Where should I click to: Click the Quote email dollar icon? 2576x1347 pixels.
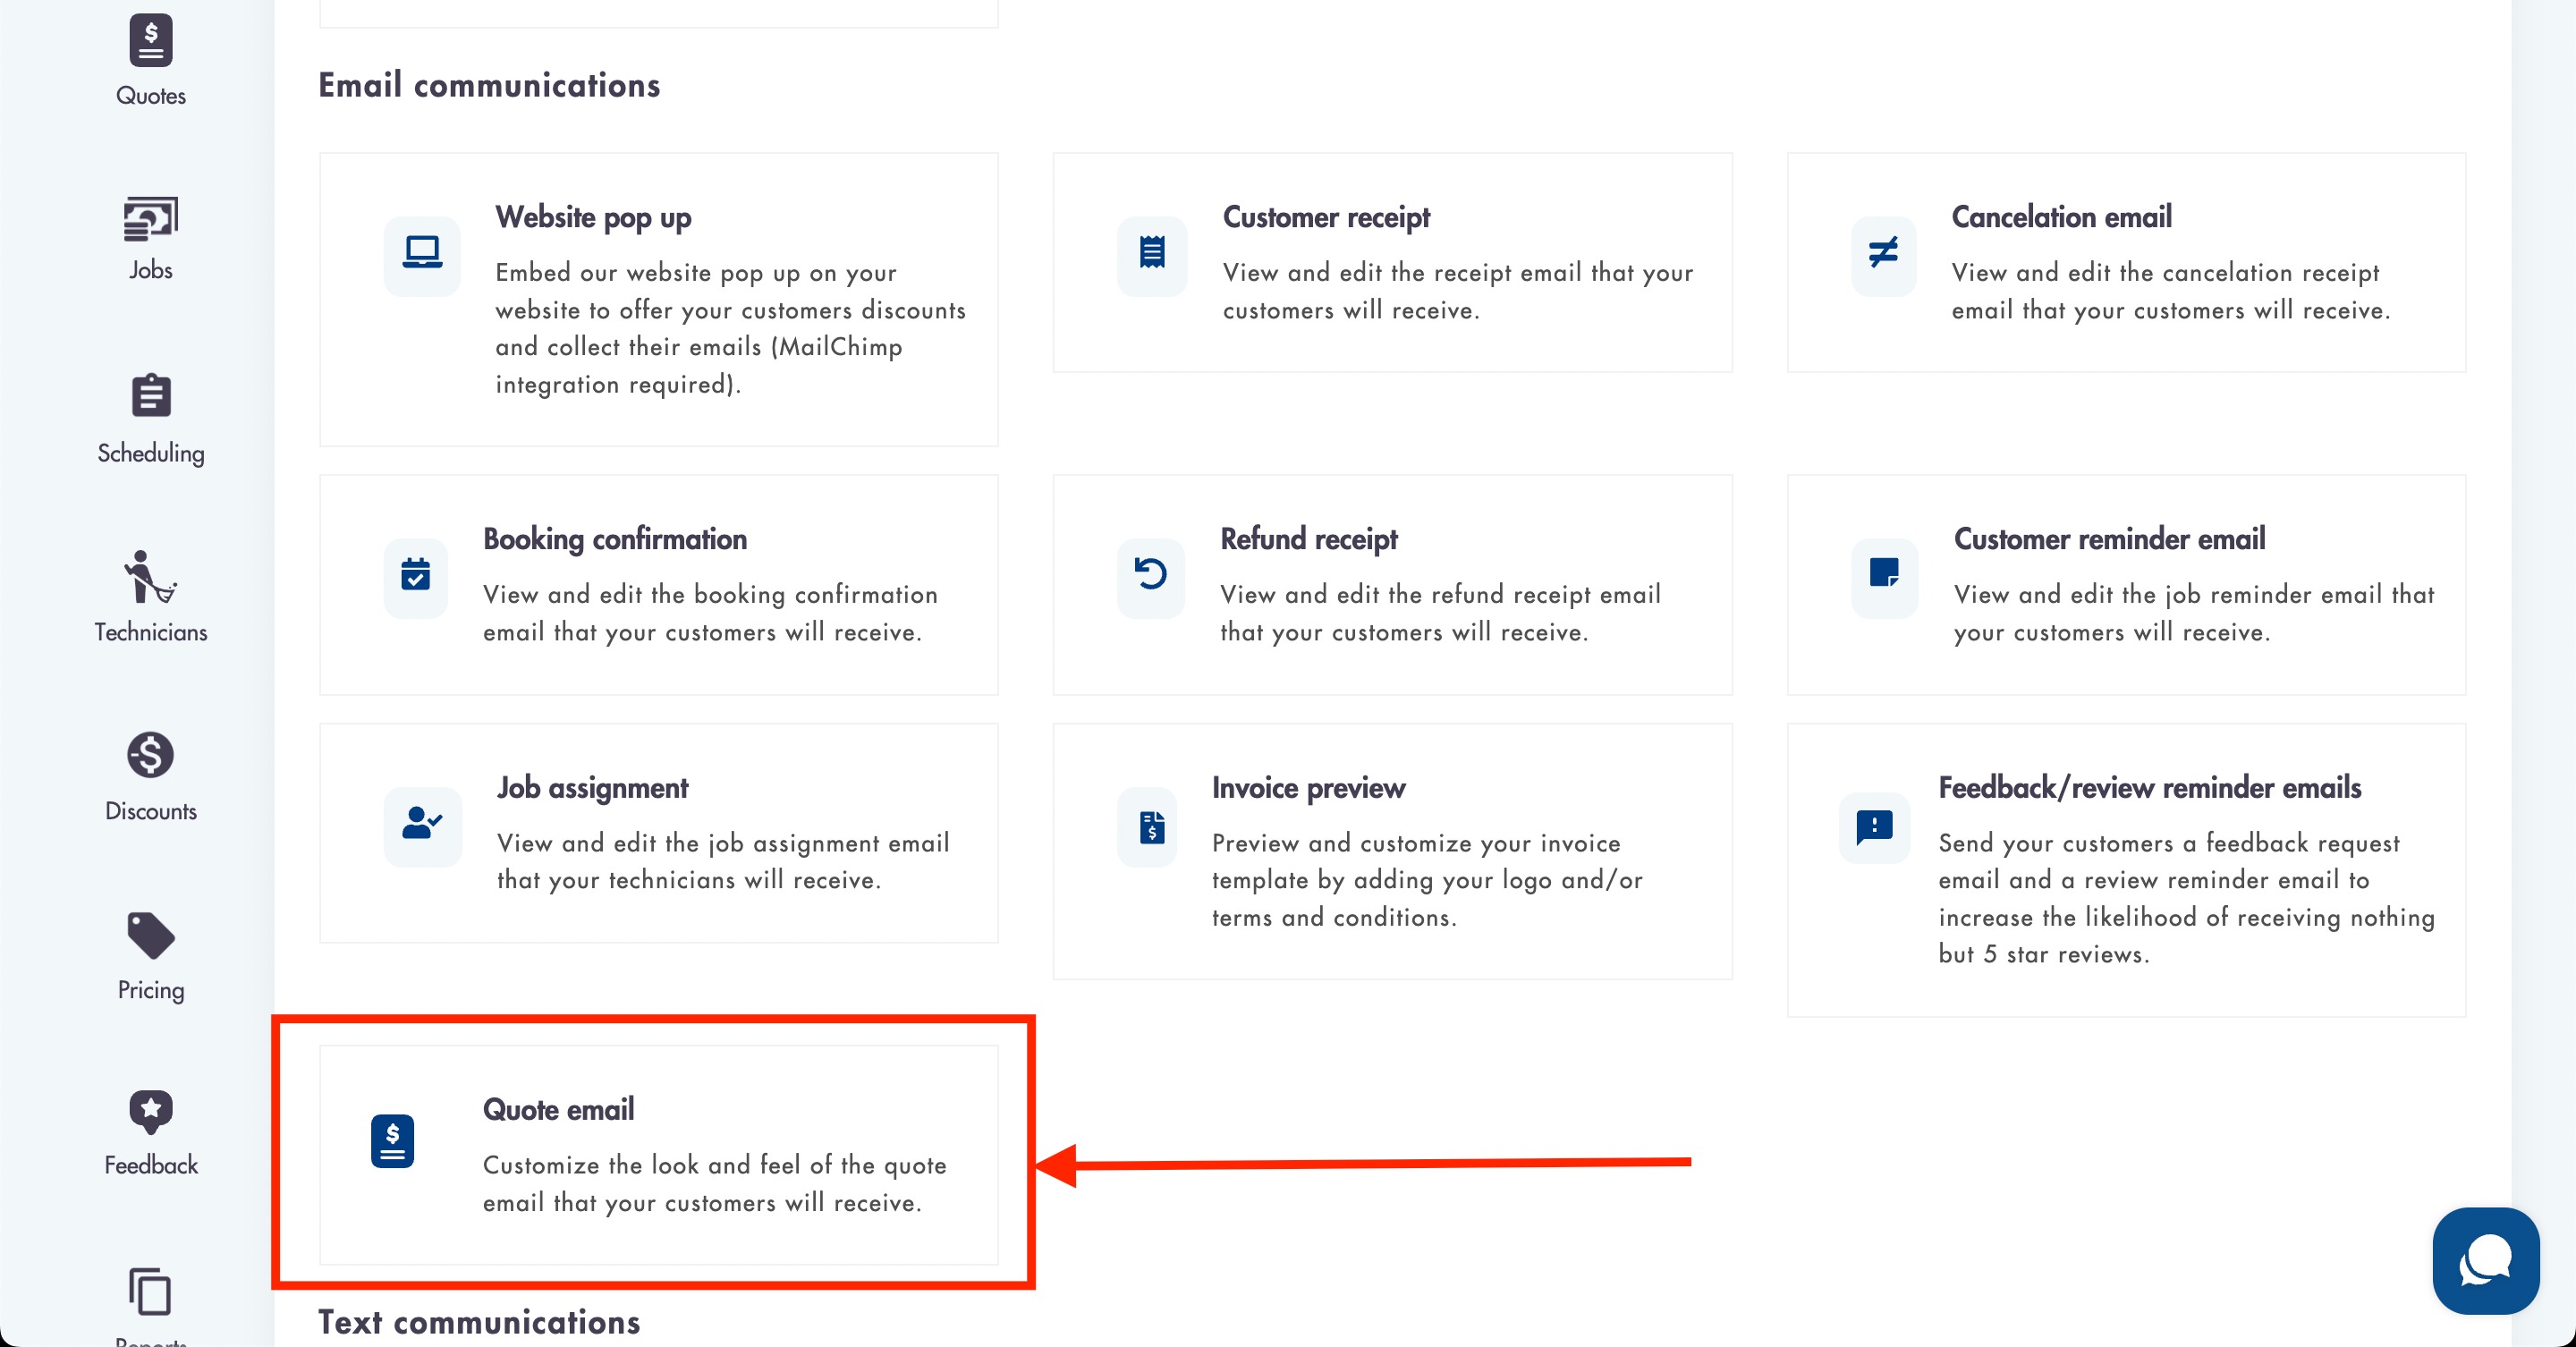click(x=392, y=1141)
